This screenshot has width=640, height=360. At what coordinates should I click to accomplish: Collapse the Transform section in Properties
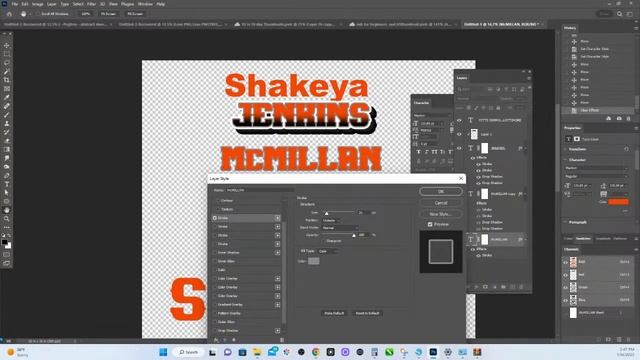click(566, 149)
